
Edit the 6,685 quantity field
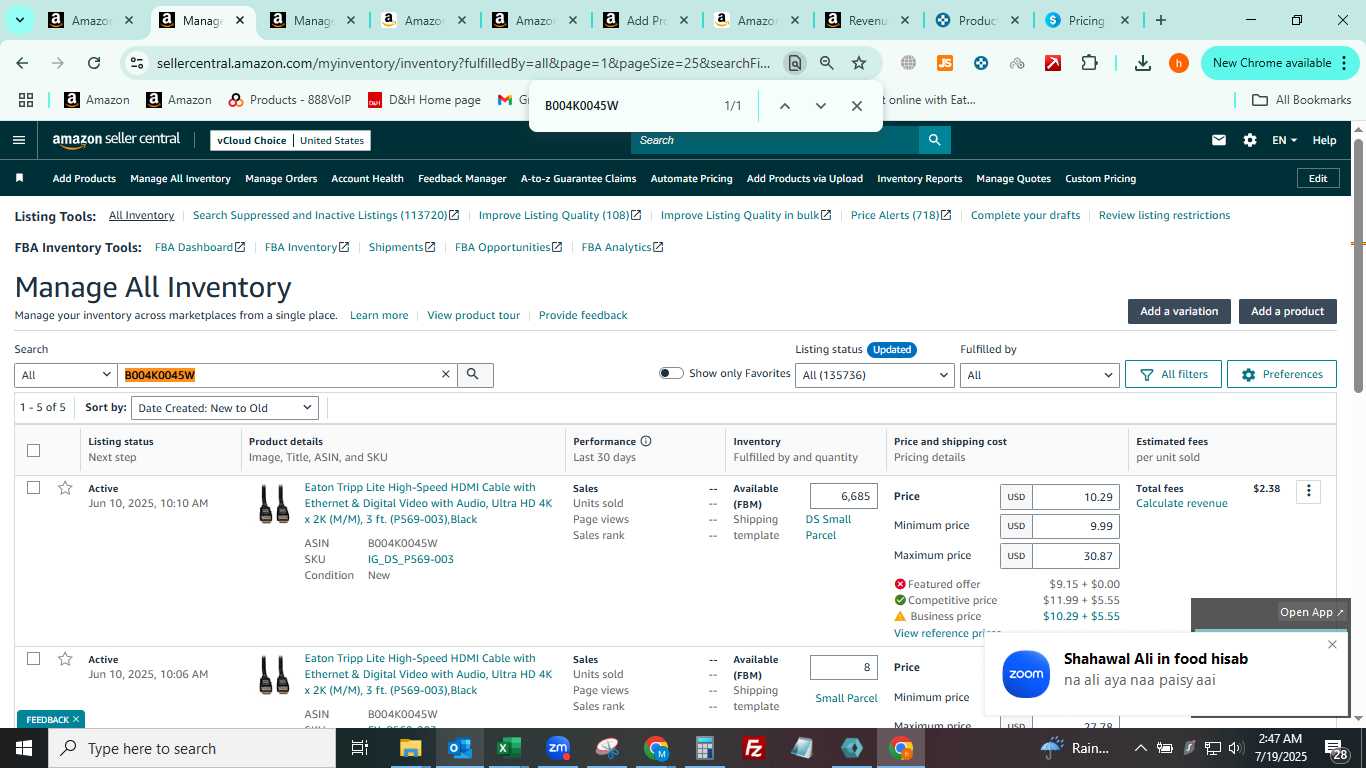(x=843, y=496)
